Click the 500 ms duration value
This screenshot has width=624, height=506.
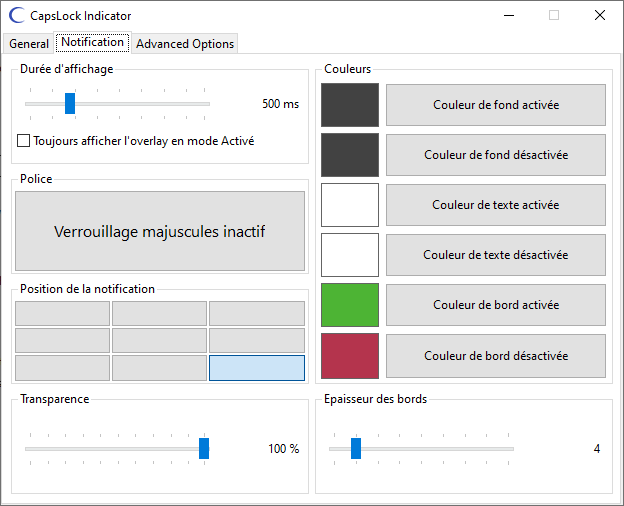coord(281,104)
